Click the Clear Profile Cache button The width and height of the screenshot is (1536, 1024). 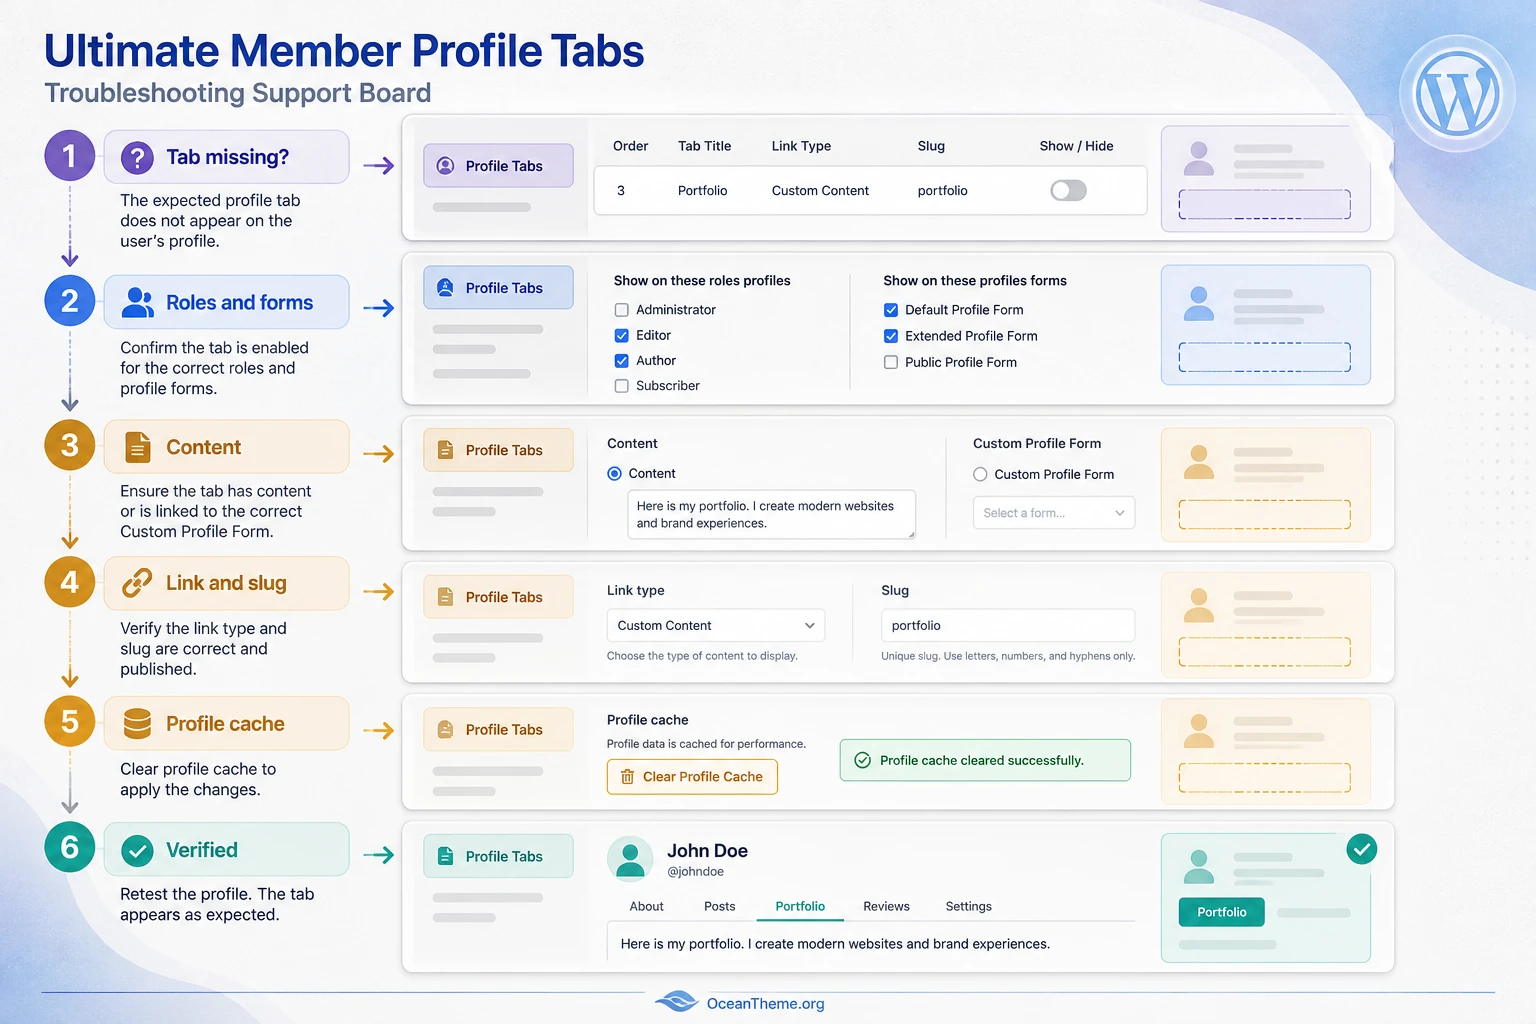tap(692, 777)
